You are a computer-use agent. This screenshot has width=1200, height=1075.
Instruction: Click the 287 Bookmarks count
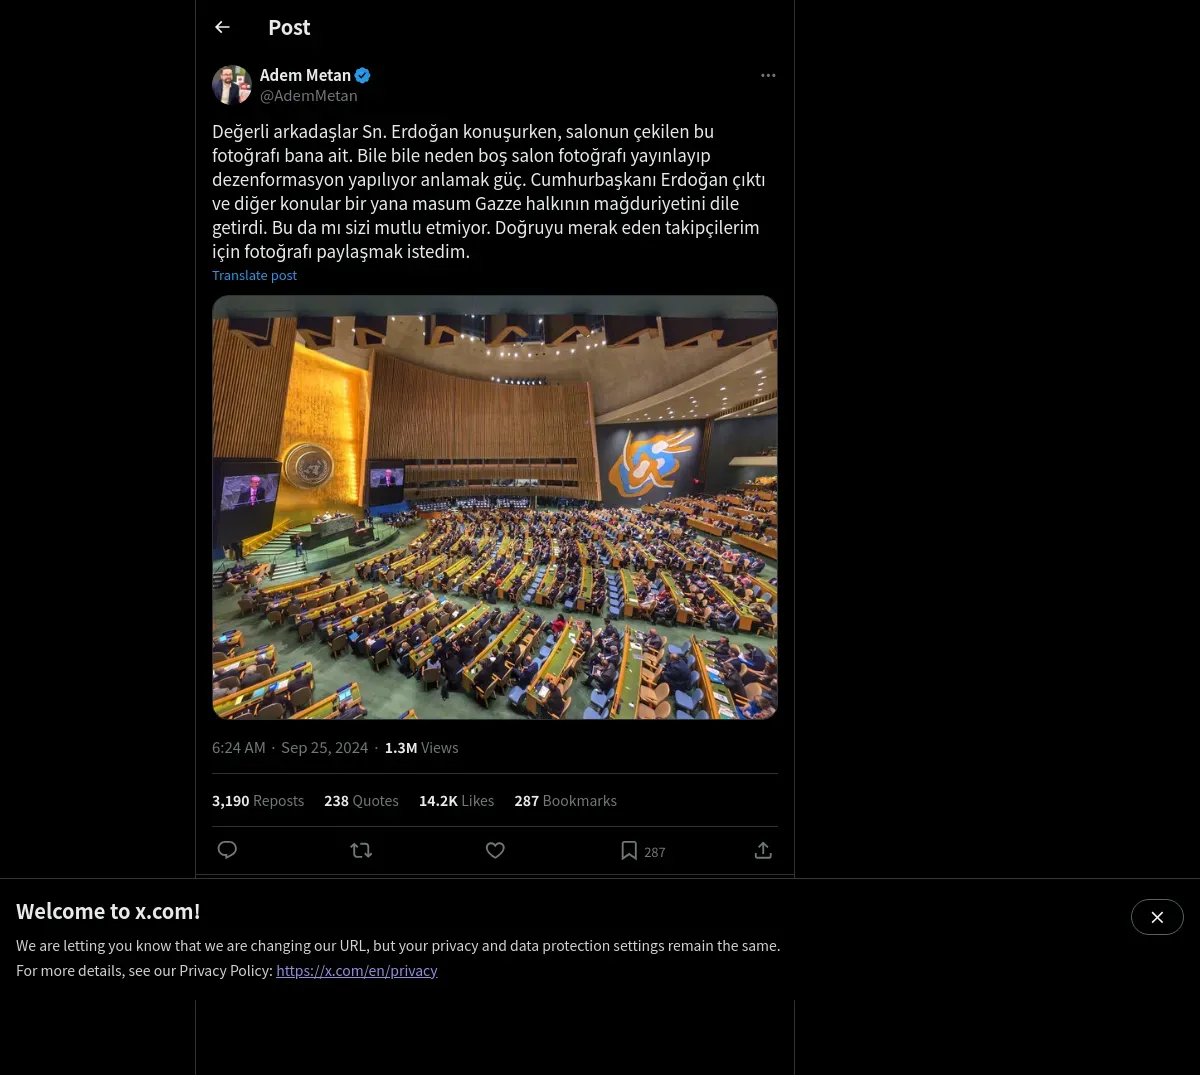pyautogui.click(x=565, y=800)
